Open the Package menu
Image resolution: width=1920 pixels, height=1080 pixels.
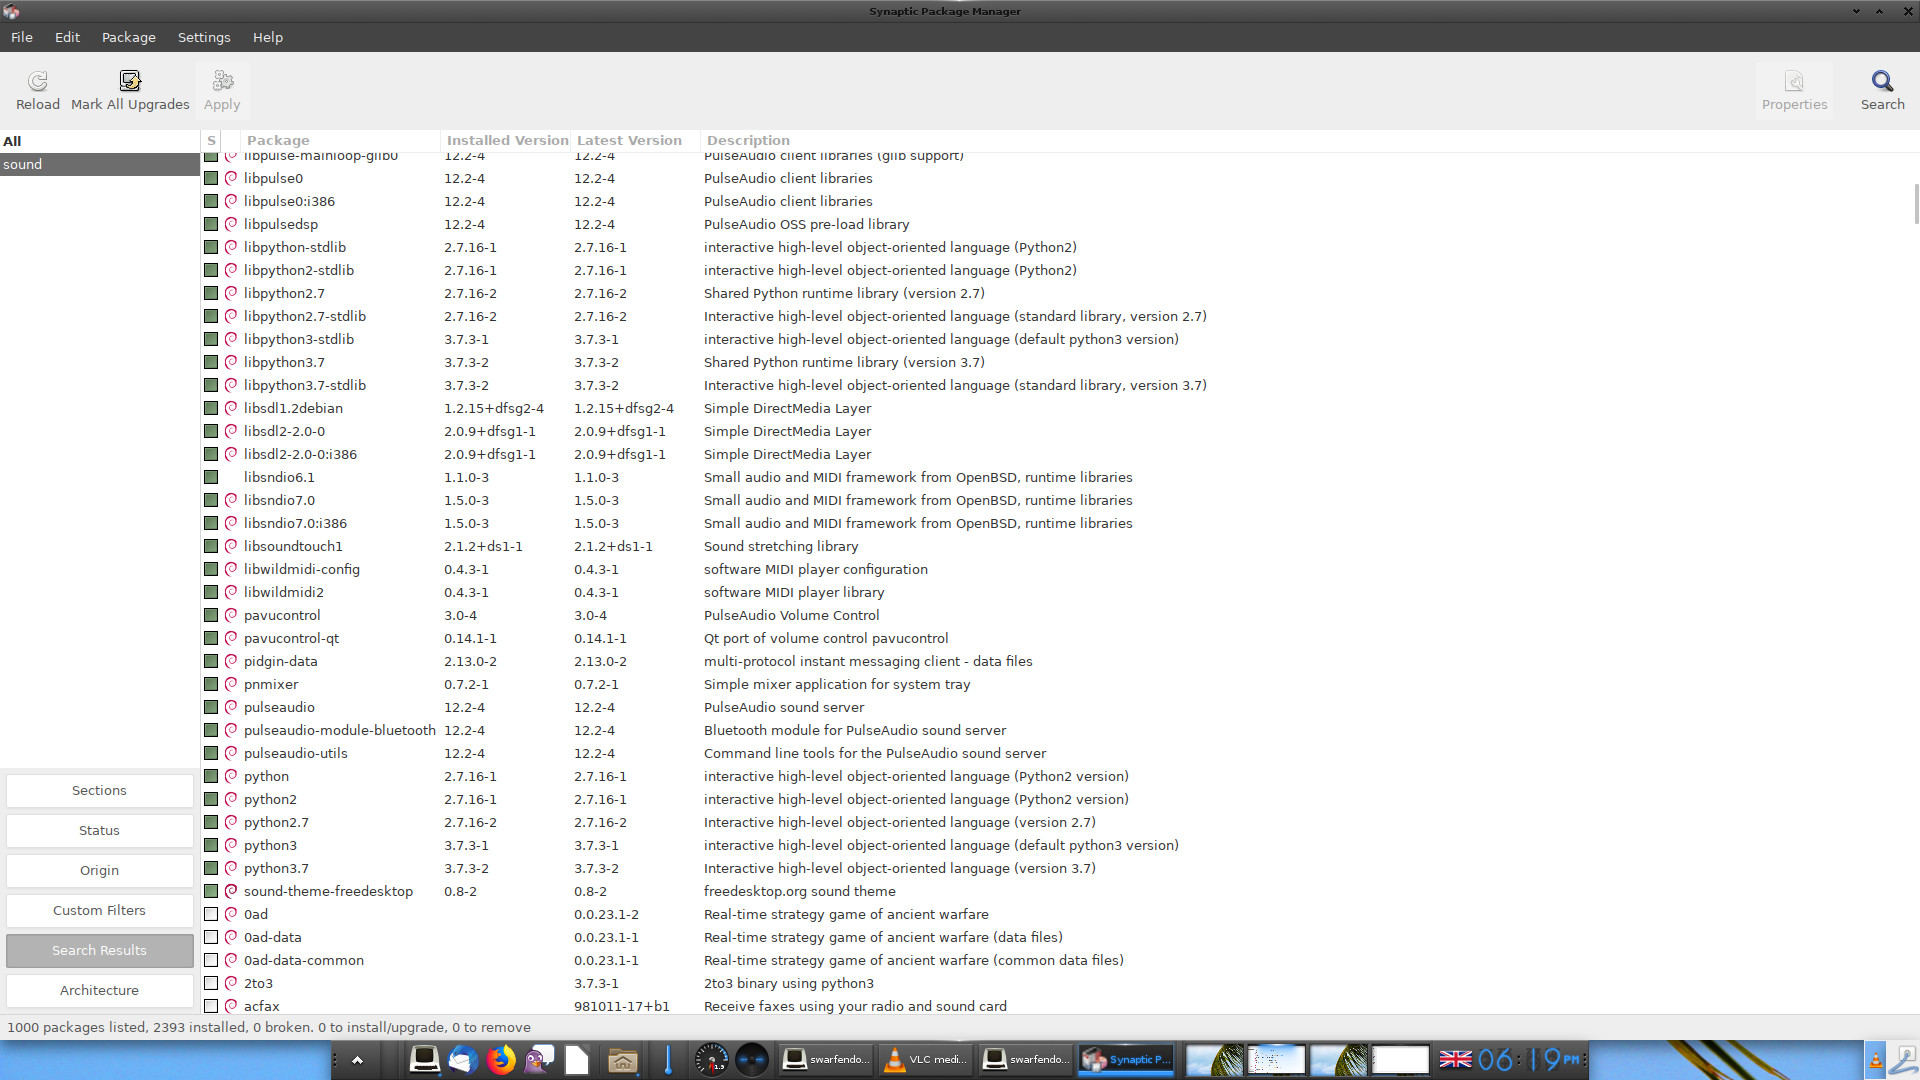pyautogui.click(x=128, y=37)
